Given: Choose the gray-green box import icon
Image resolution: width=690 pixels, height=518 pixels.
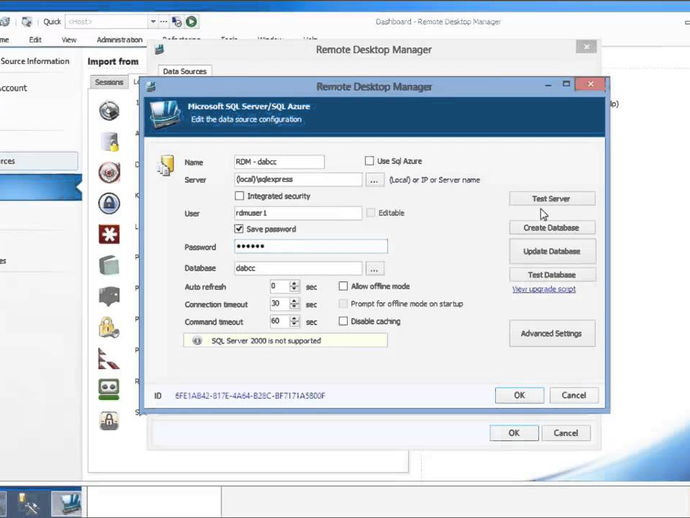Looking at the screenshot, I should [109, 265].
